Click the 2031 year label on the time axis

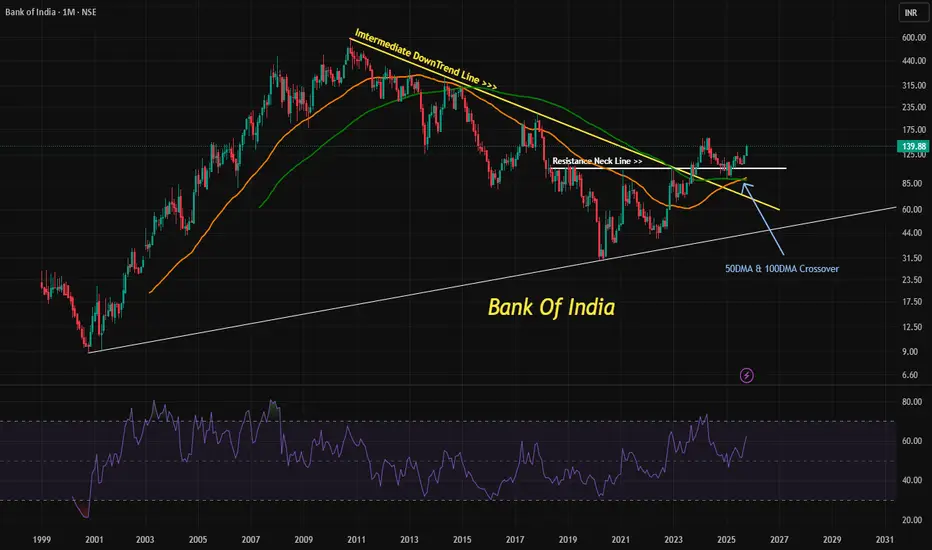click(x=884, y=540)
